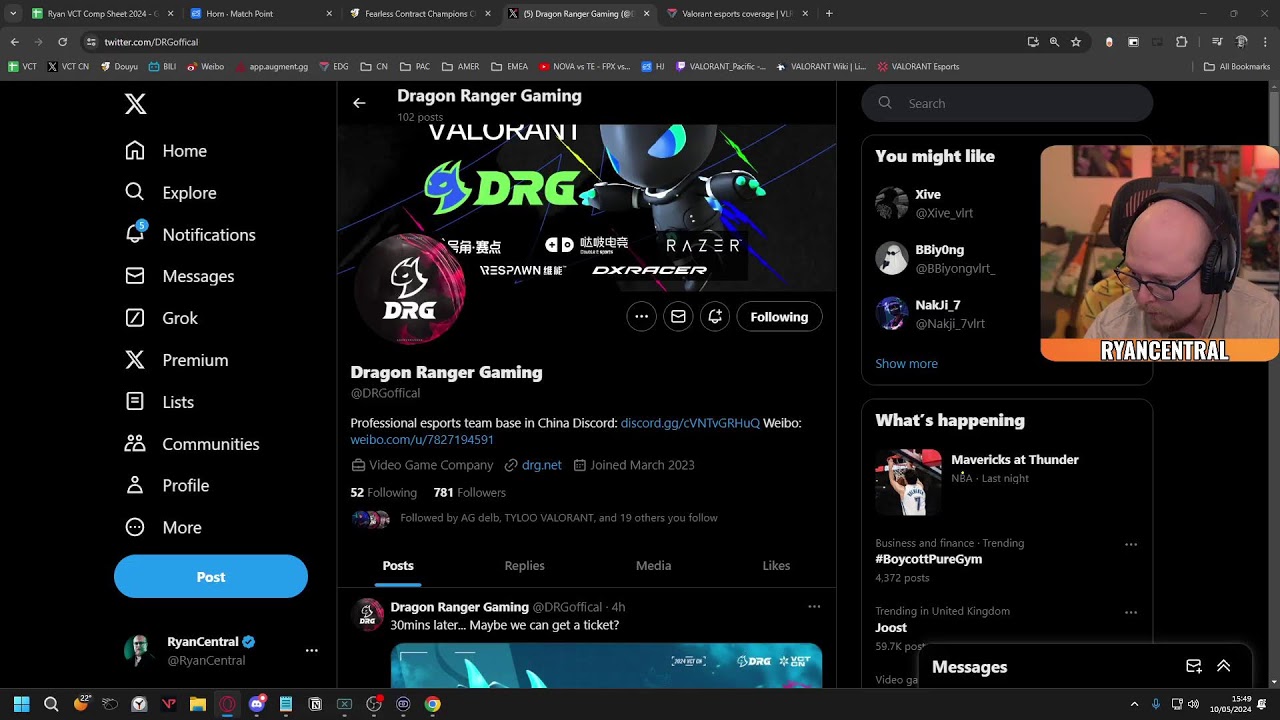Image resolution: width=1280 pixels, height=720 pixels.
Task: Open the browser tab search dropdown
Action: (x=13, y=14)
